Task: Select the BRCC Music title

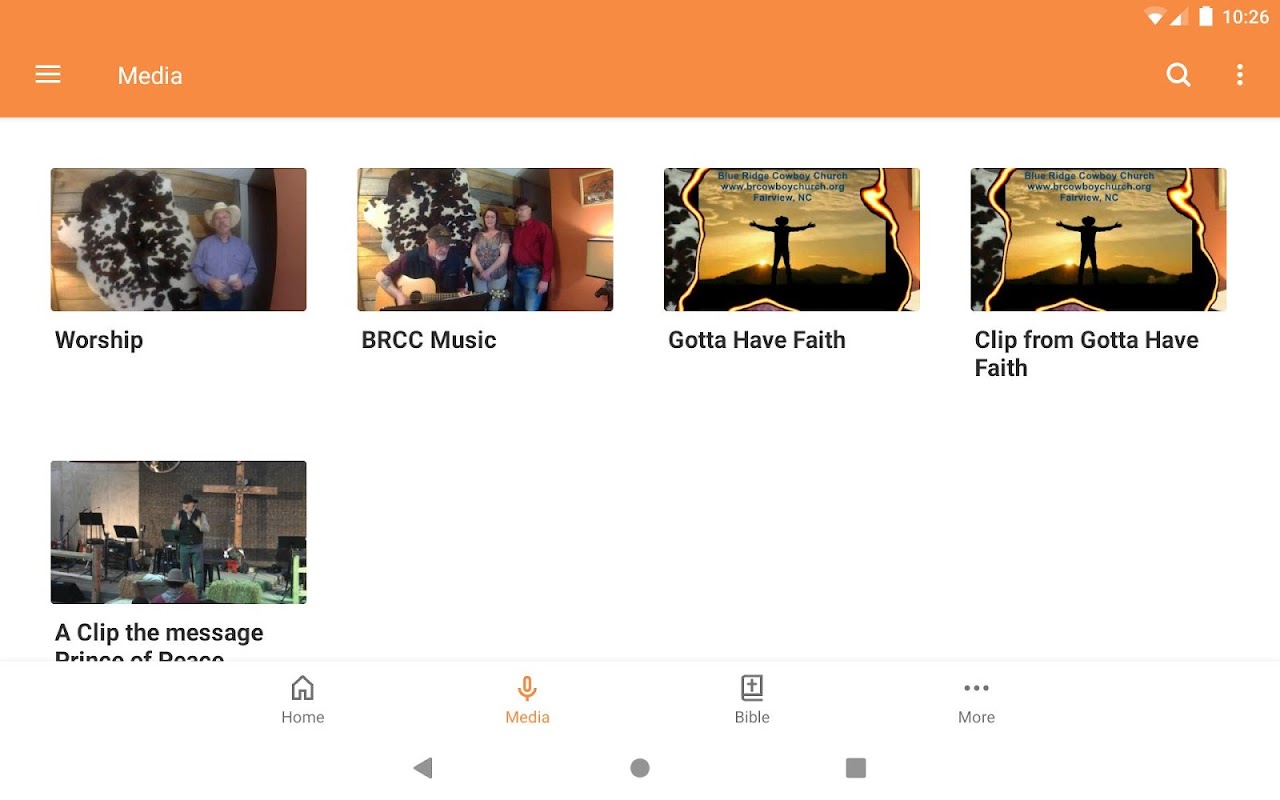Action: 429,340
